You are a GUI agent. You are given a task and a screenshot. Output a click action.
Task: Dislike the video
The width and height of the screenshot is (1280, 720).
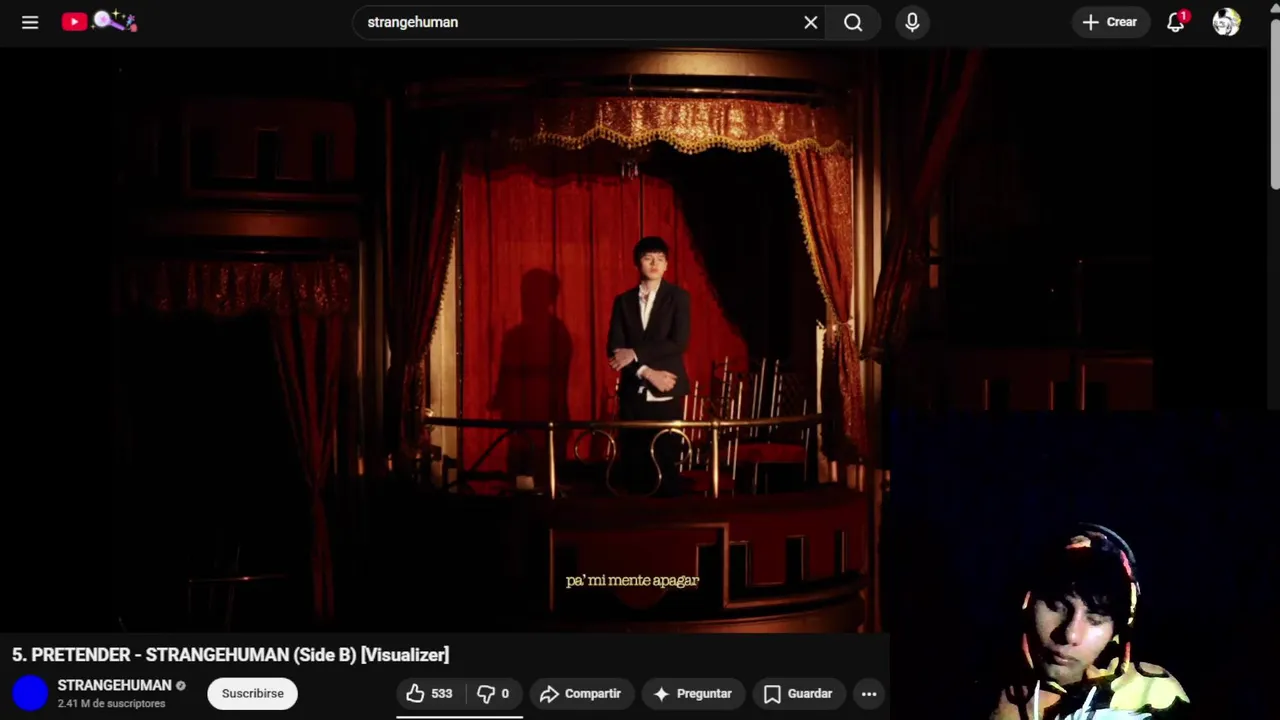click(494, 693)
